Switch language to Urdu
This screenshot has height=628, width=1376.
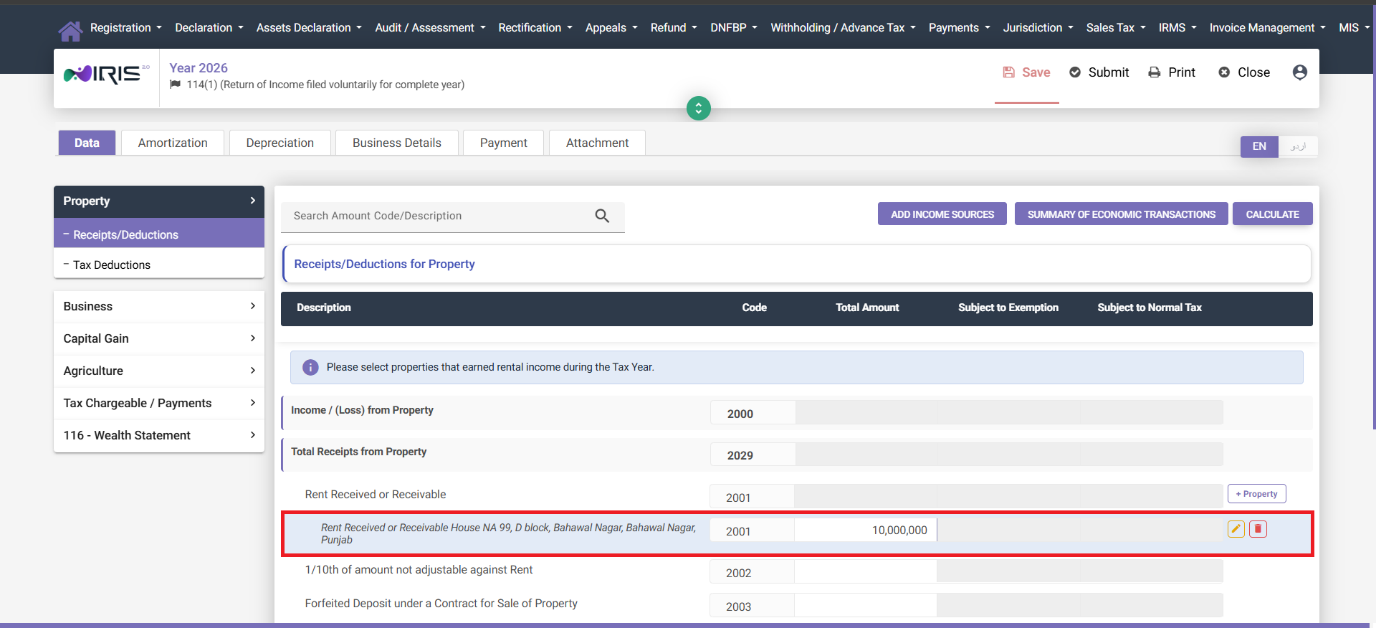1298,146
